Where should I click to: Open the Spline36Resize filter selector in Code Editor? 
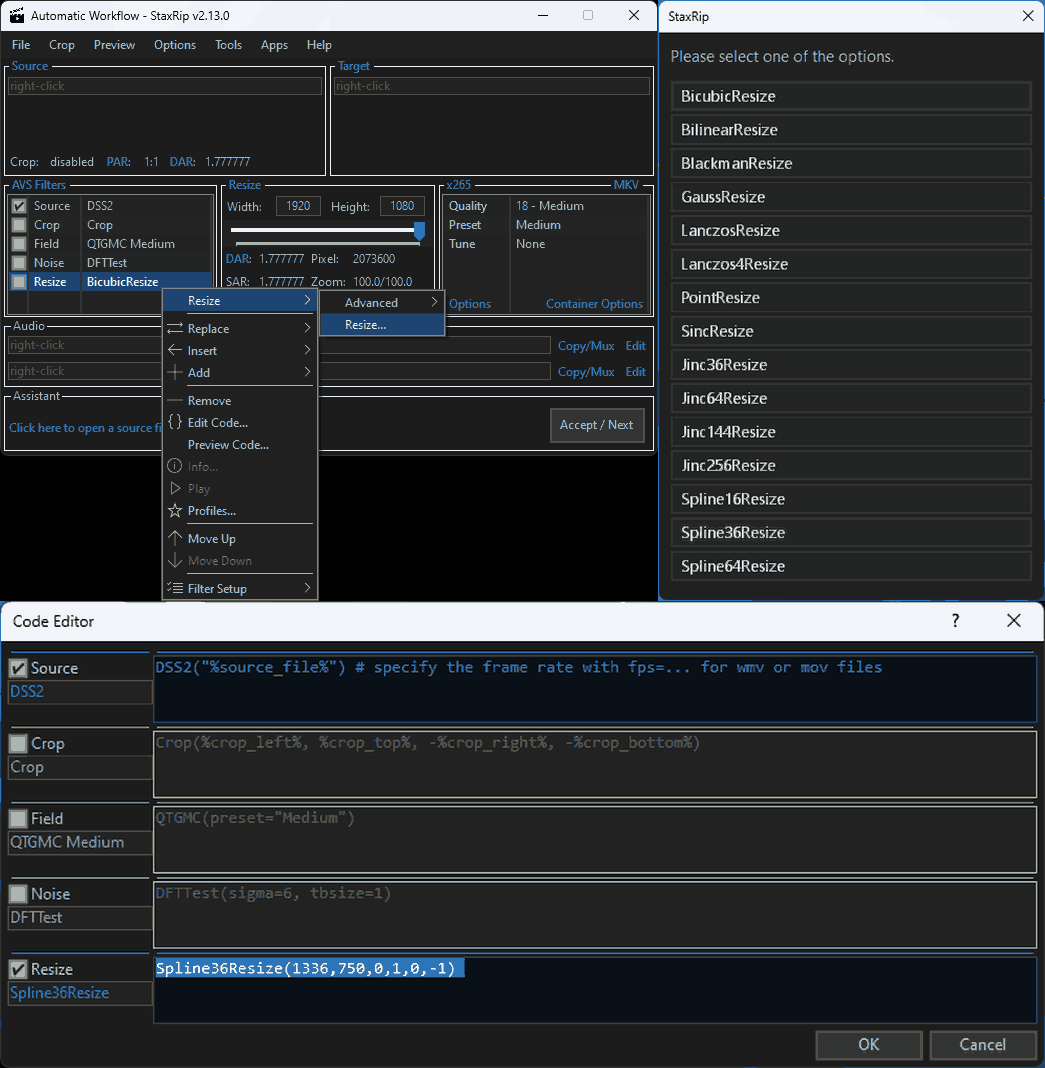tap(80, 993)
